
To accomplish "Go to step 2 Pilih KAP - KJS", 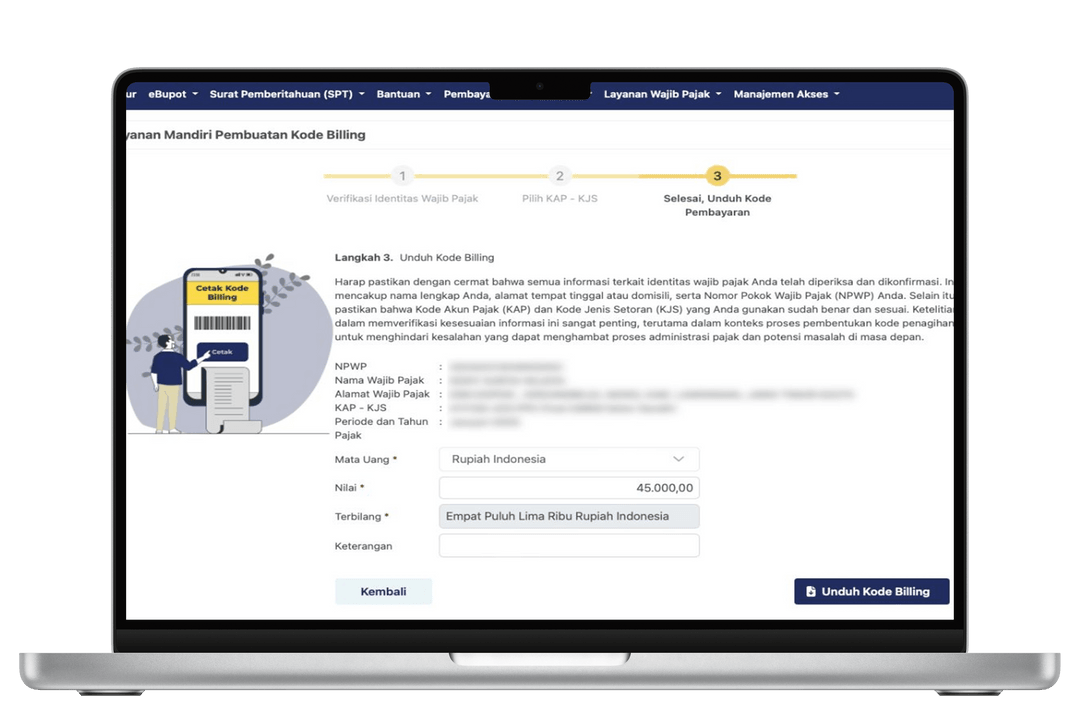I will point(559,176).
